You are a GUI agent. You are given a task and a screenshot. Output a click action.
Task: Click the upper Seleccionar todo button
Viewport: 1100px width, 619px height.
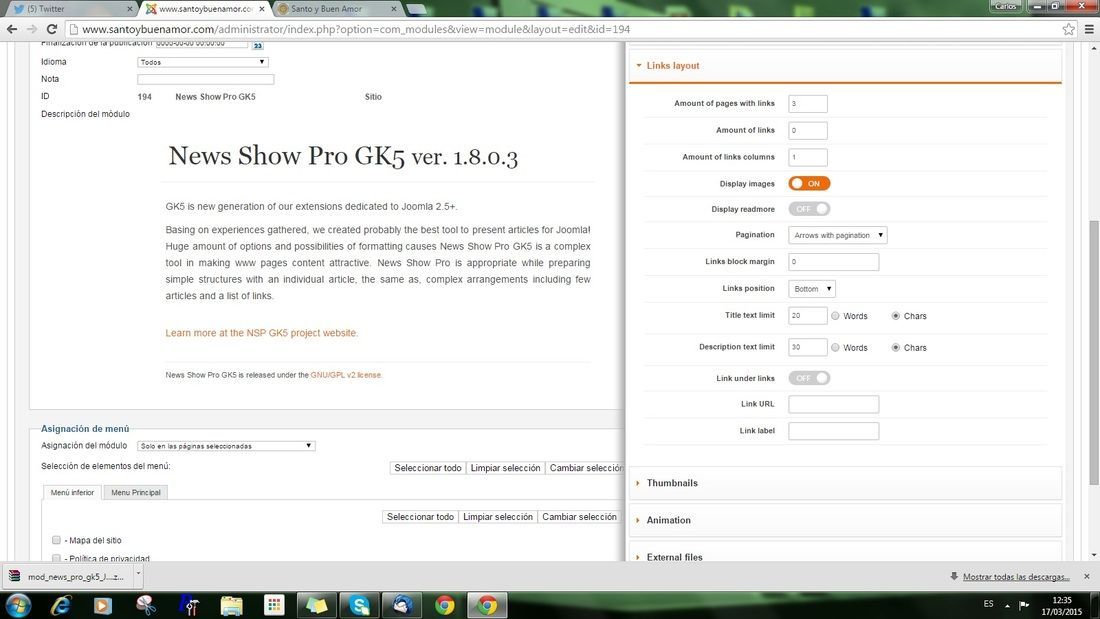428,468
